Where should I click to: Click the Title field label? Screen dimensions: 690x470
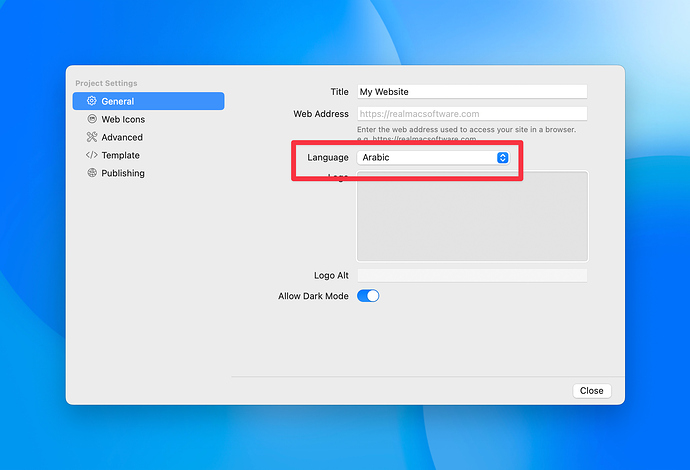pyautogui.click(x=339, y=92)
